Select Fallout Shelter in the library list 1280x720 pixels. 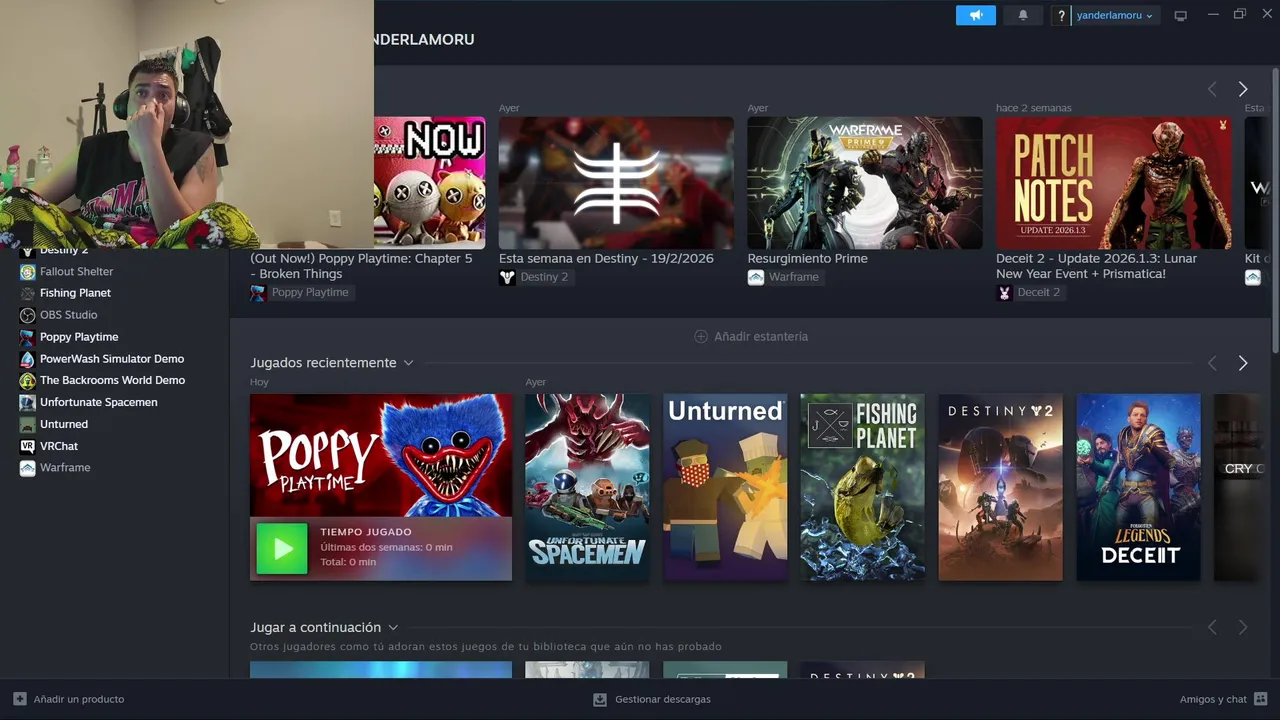point(76,271)
